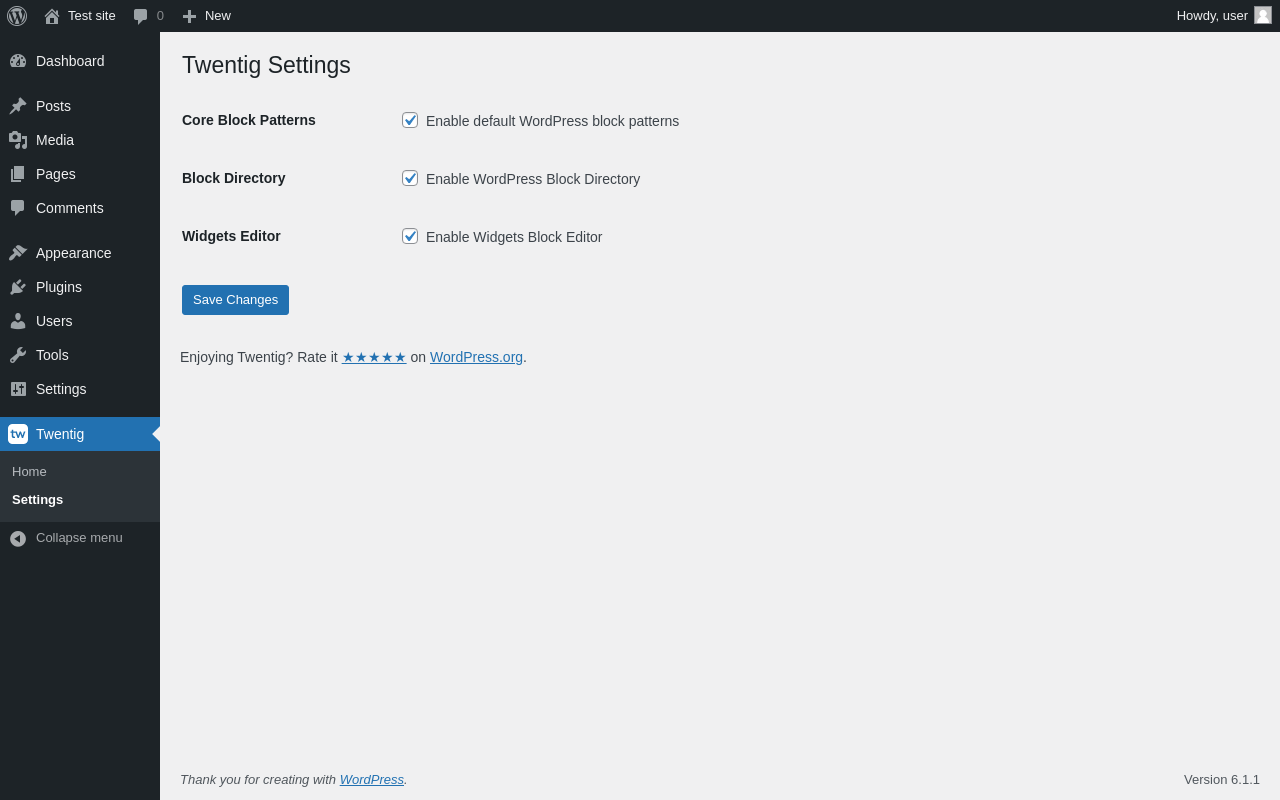This screenshot has height=800, width=1280.
Task: Click the five-star rating link
Action: (x=374, y=357)
